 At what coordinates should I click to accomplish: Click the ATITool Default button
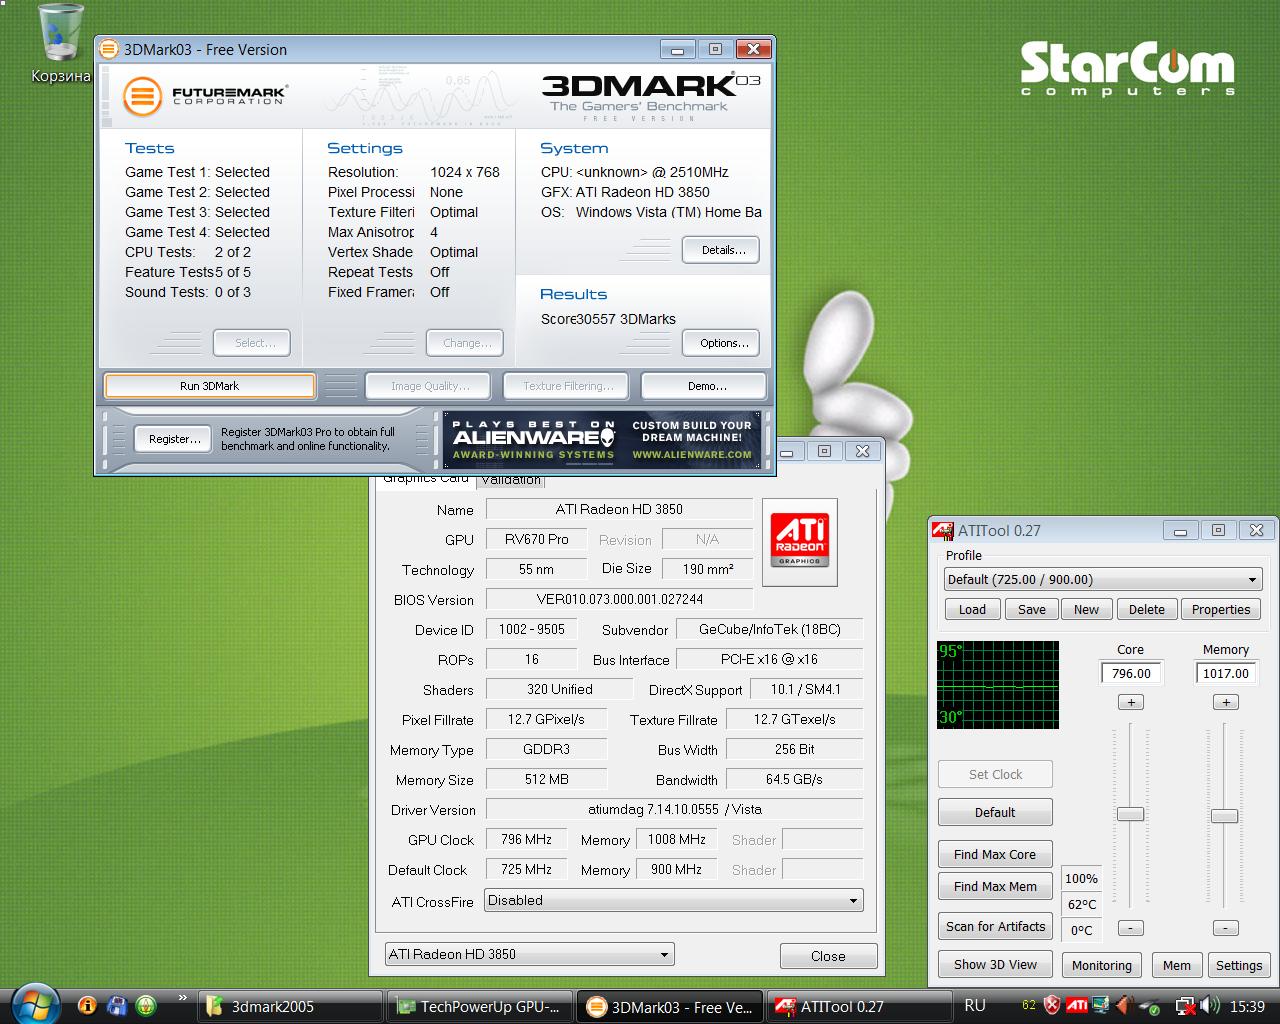point(995,812)
